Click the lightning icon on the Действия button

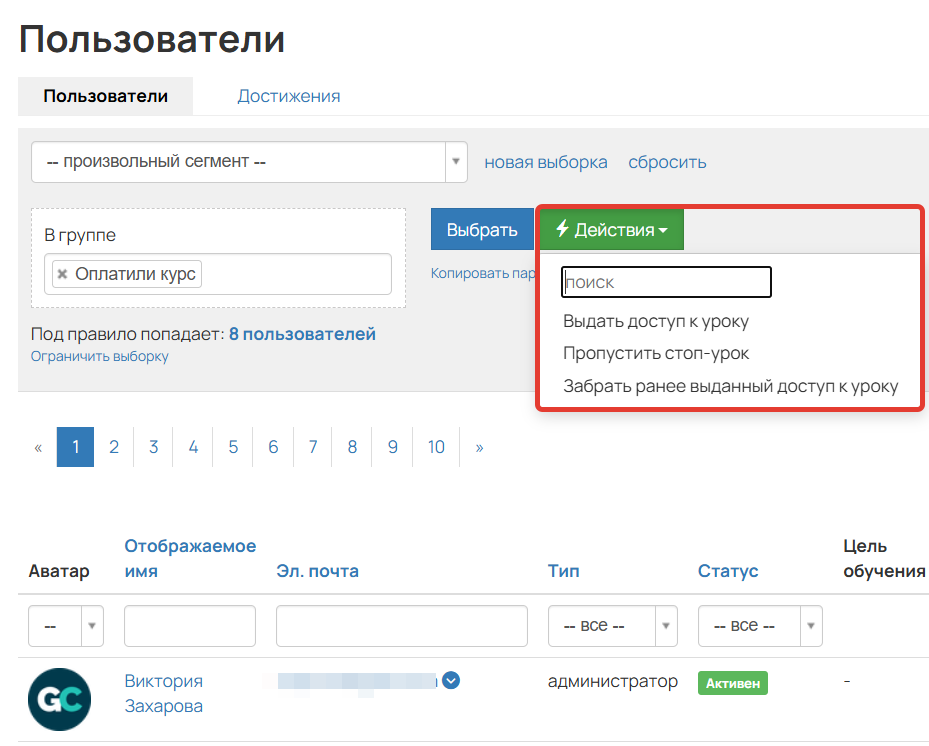click(563, 228)
